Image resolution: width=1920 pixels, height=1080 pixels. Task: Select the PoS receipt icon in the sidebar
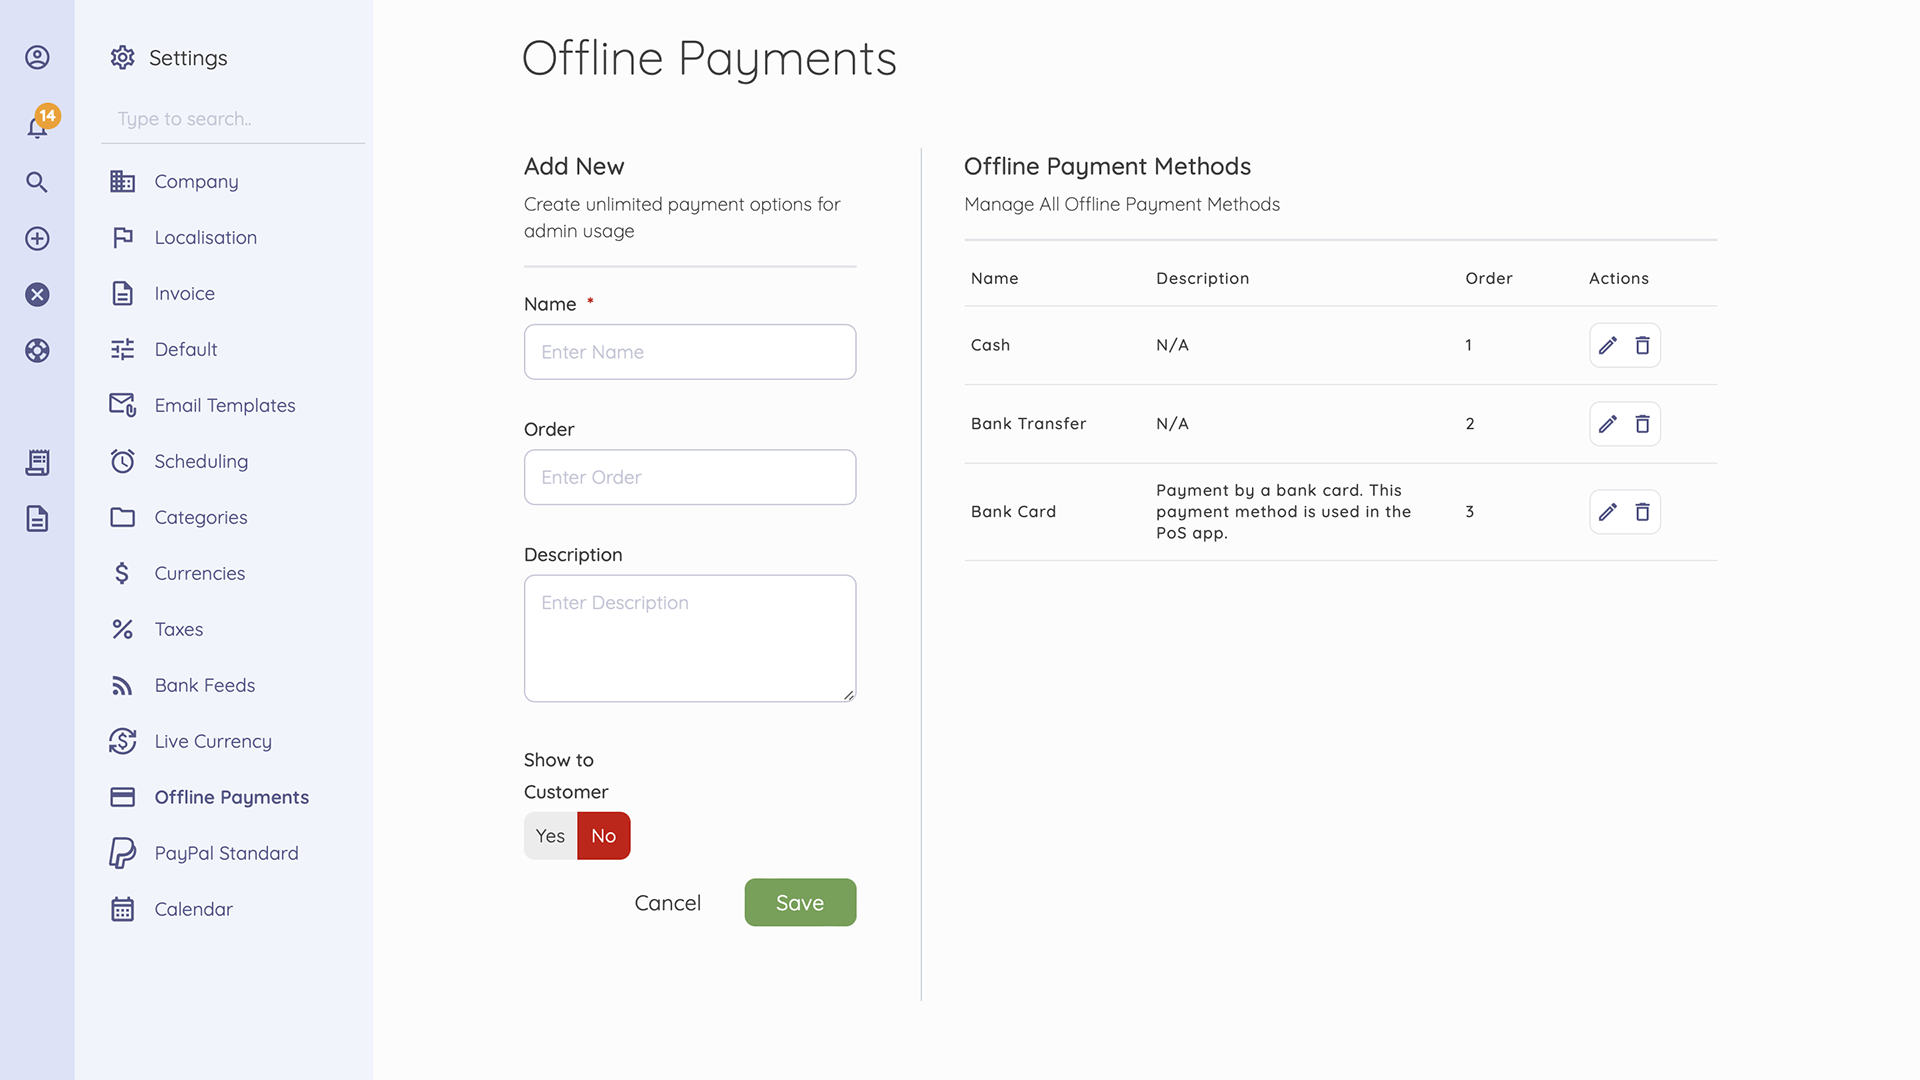(x=37, y=462)
